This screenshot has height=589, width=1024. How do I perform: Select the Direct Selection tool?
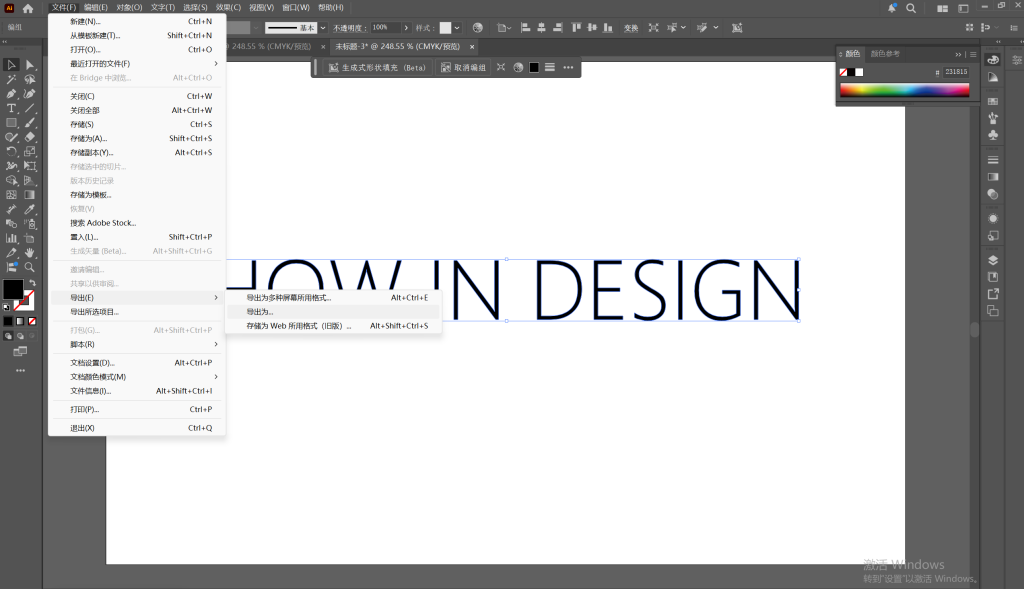click(x=29, y=65)
